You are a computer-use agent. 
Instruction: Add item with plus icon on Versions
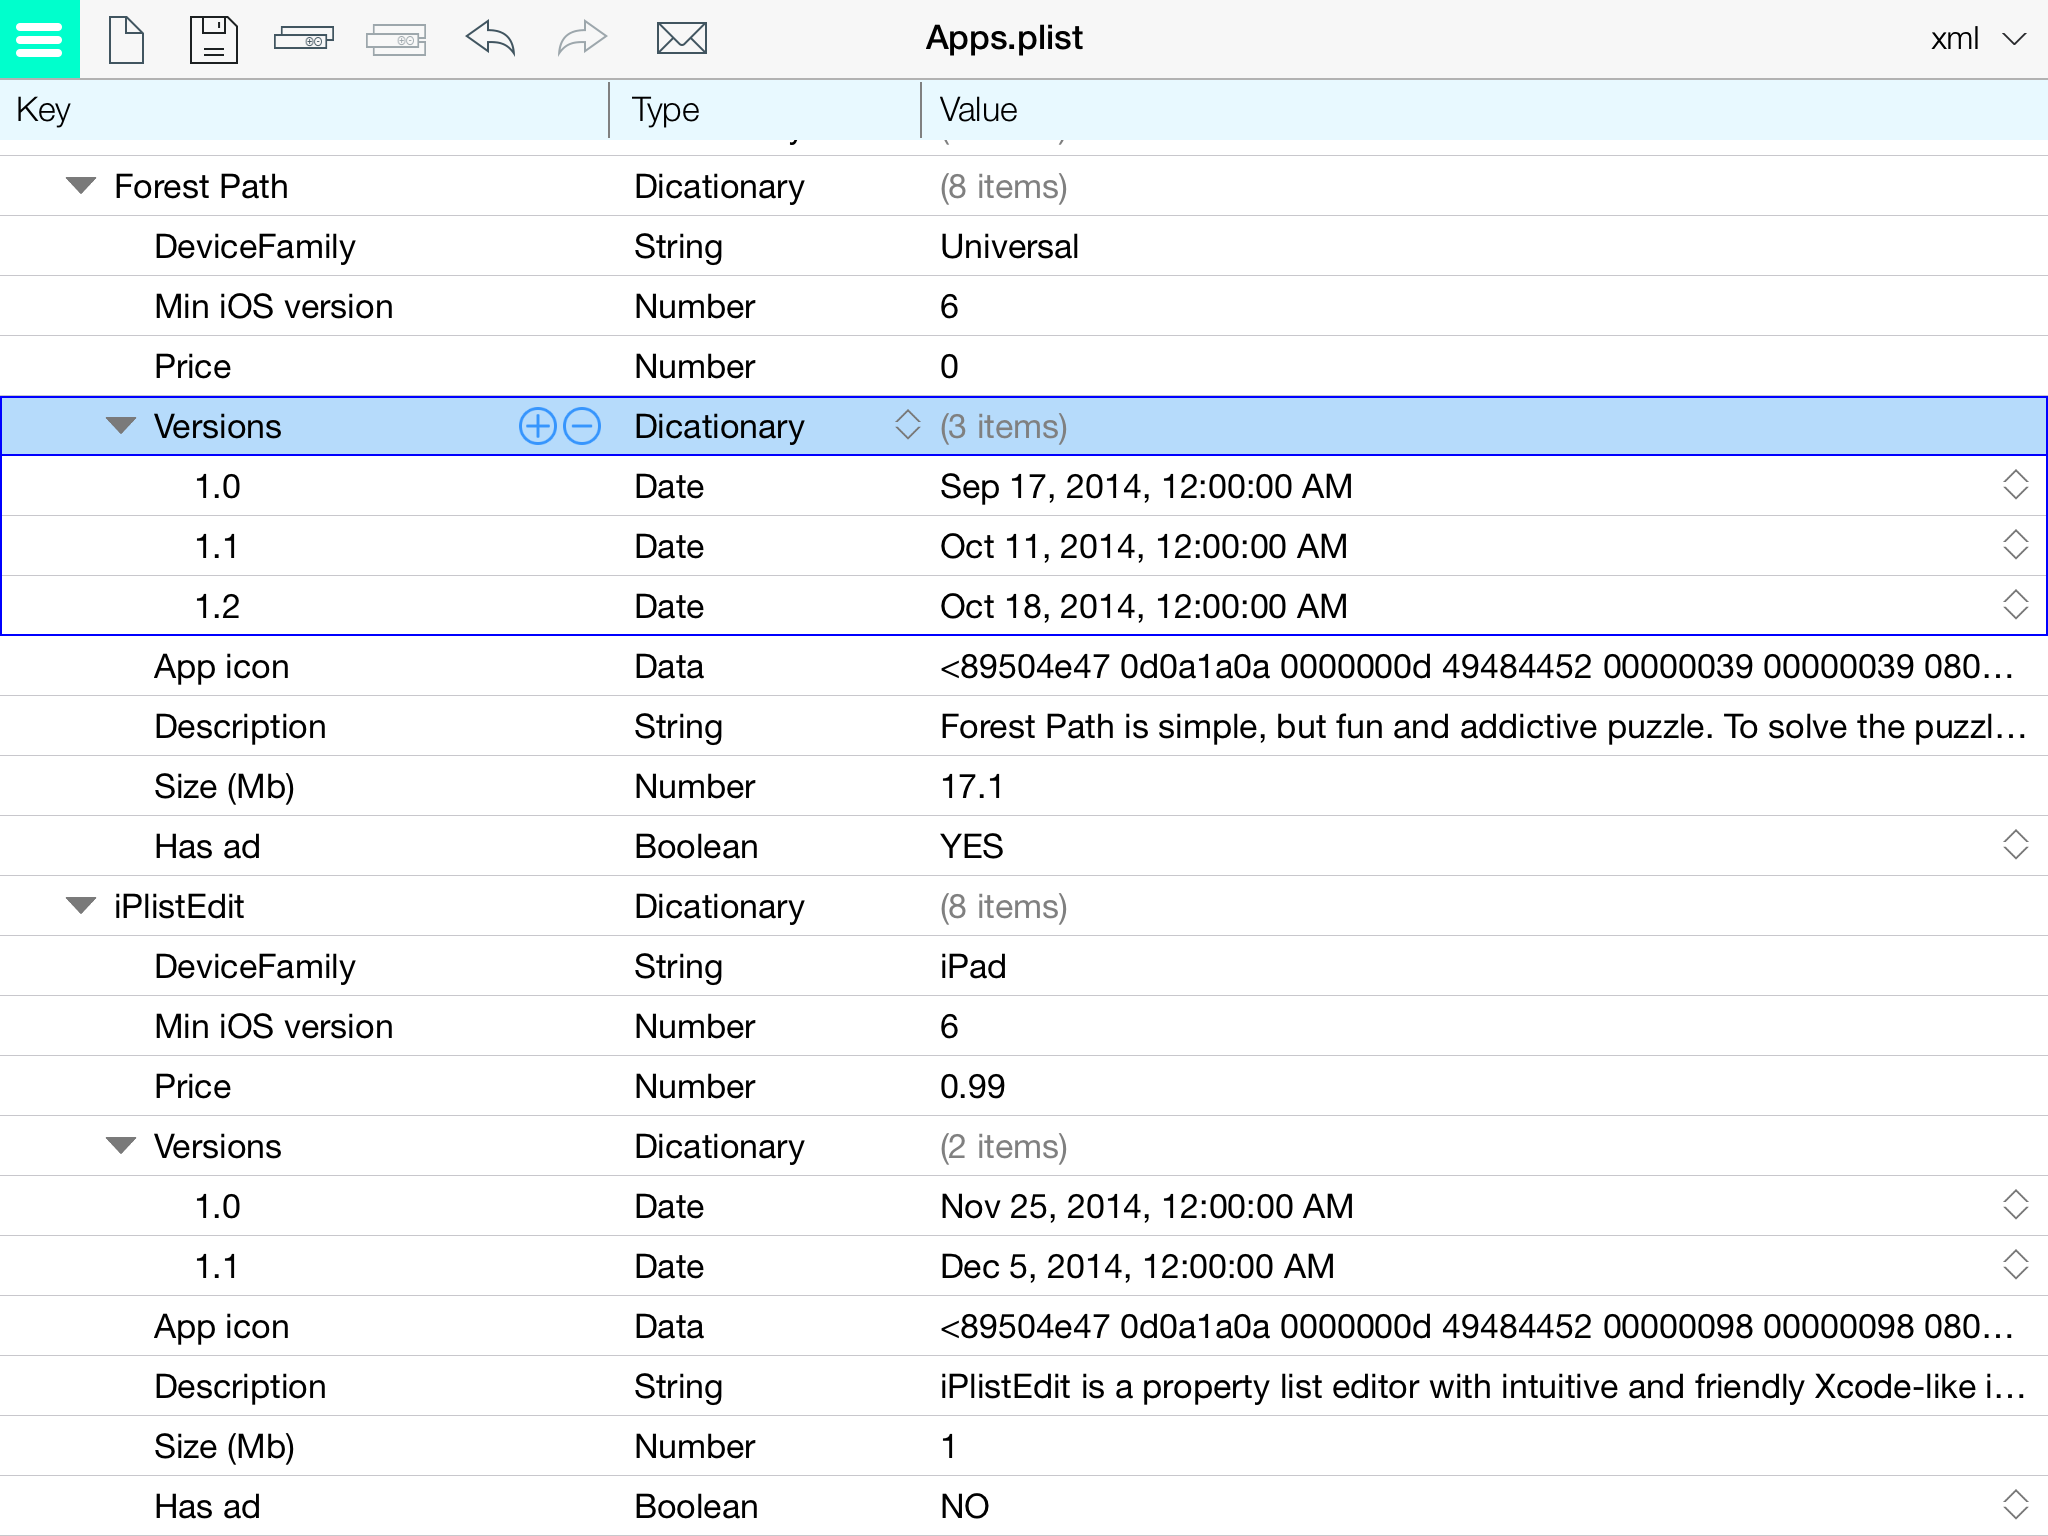[x=537, y=427]
